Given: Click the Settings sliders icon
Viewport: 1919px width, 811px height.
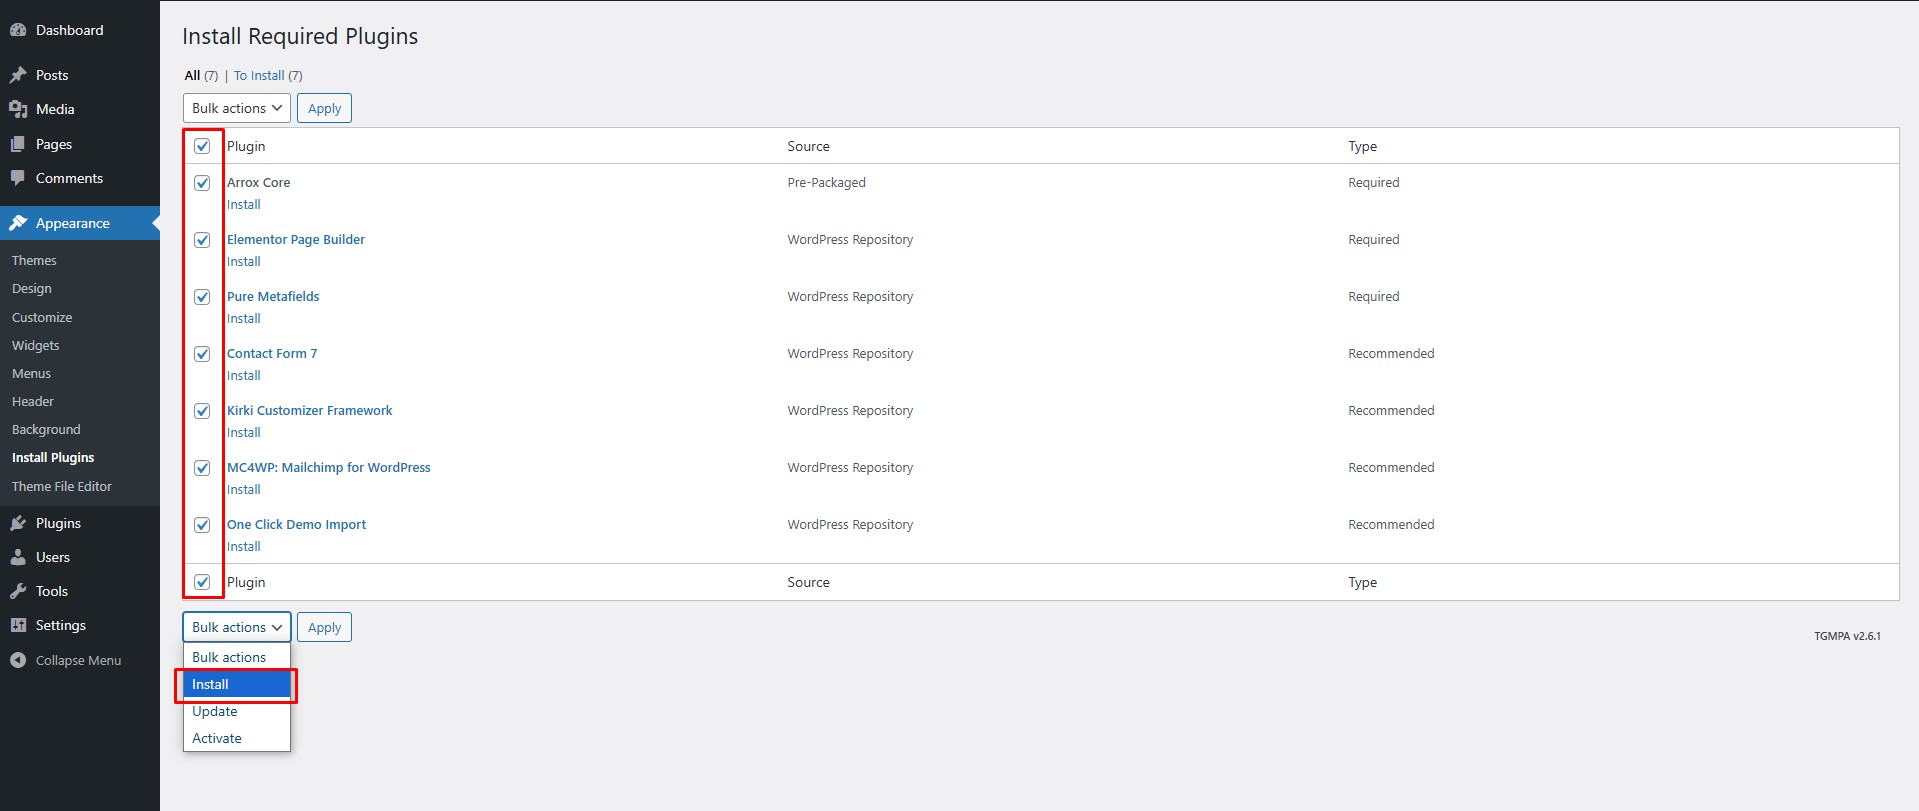Looking at the screenshot, I should (x=18, y=625).
